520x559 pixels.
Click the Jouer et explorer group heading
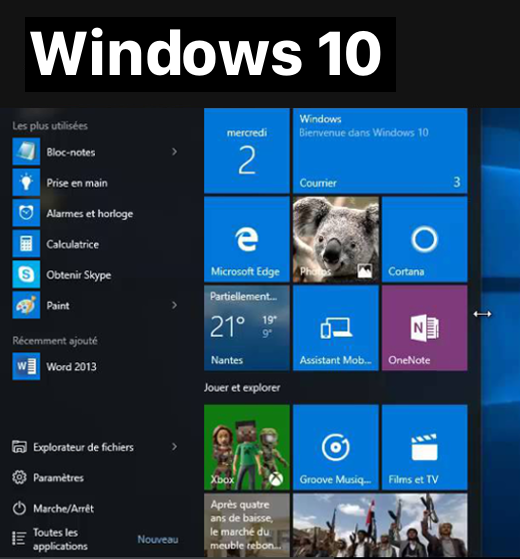point(242,388)
